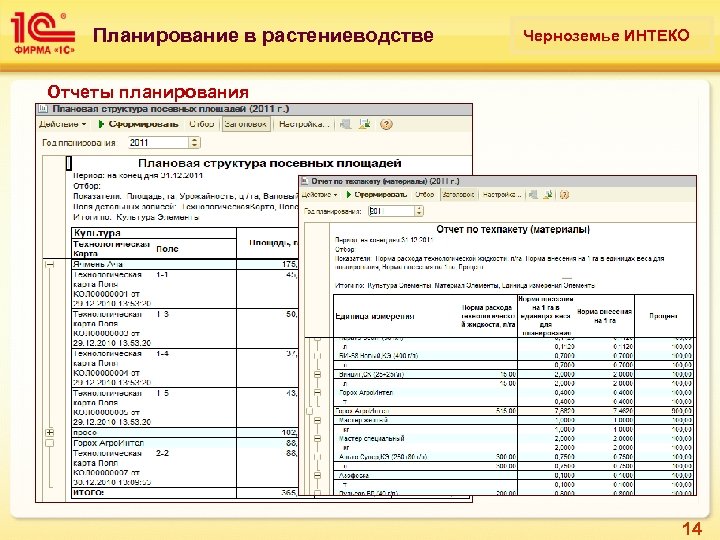Collapse the Ячмень Ача group
This screenshot has height=540, width=720.
[50, 264]
